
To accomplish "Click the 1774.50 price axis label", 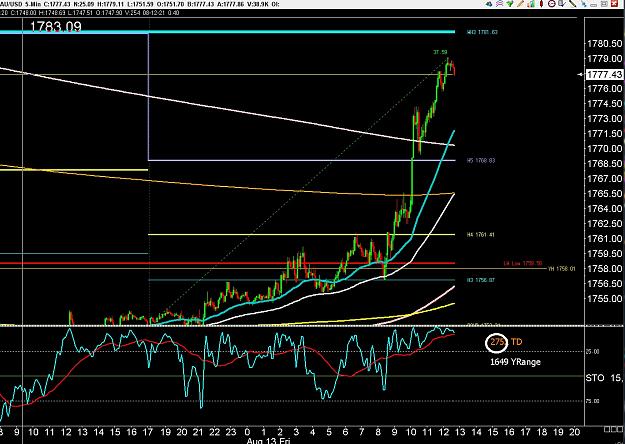I will pyautogui.click(x=604, y=104).
